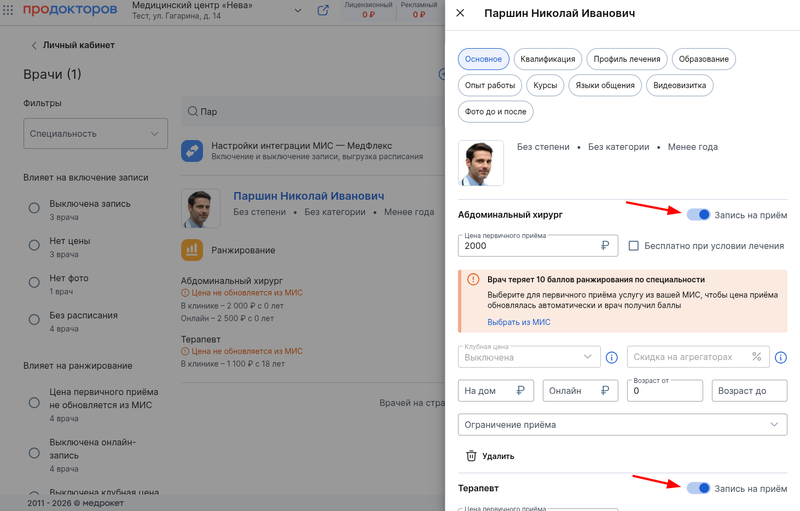Click doctor photo in the doctors list
The height and width of the screenshot is (511, 800).
coord(201,209)
